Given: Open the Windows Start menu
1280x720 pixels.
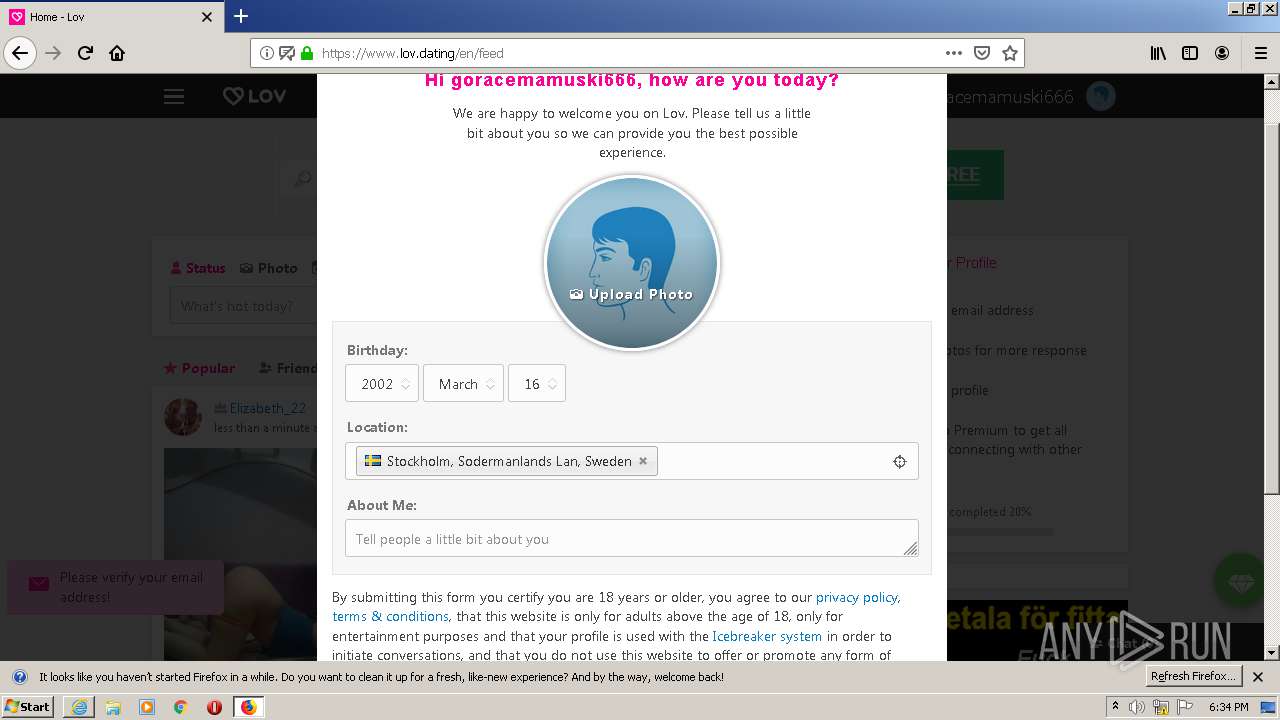Looking at the screenshot, I should (28, 707).
